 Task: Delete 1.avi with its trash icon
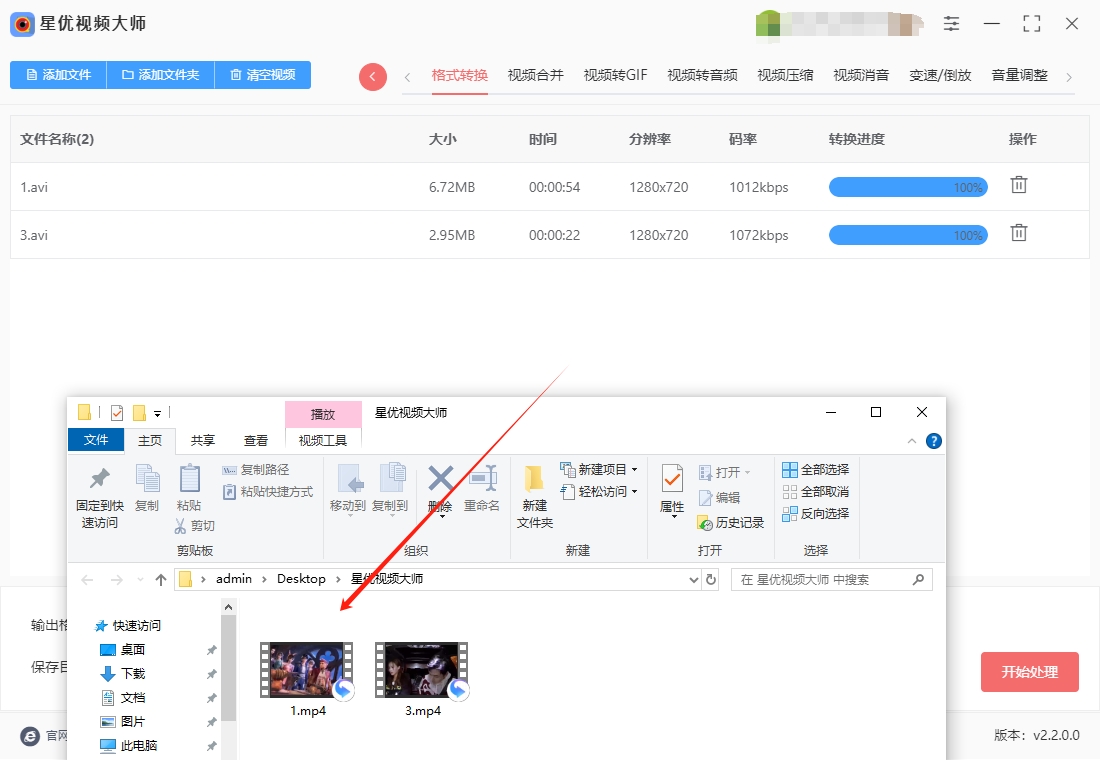(1019, 185)
